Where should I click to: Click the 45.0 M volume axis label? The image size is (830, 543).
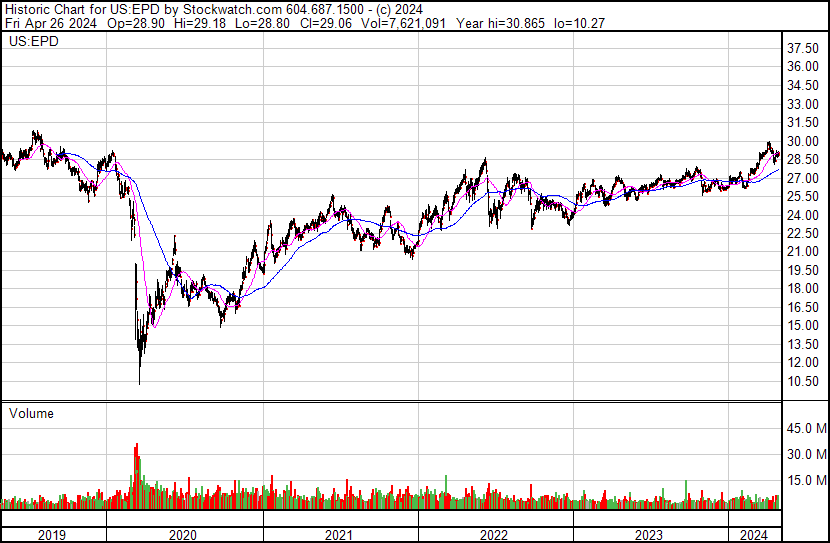[x=805, y=429]
